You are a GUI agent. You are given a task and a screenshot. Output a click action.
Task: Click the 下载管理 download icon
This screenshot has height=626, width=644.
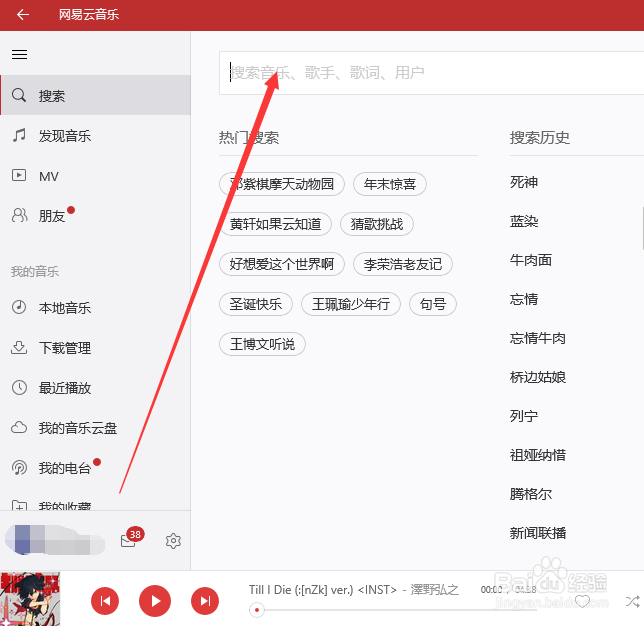[x=19, y=348]
